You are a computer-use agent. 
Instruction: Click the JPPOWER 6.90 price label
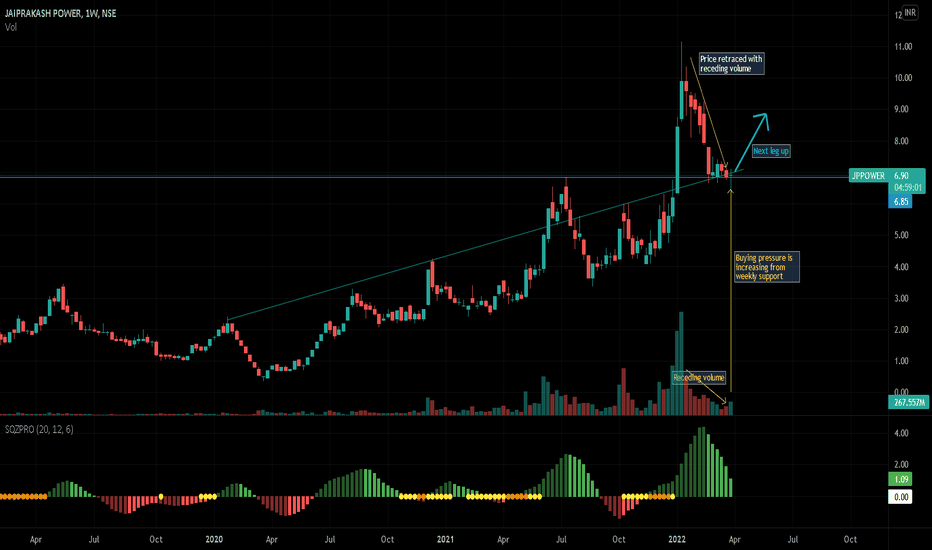tap(886, 175)
